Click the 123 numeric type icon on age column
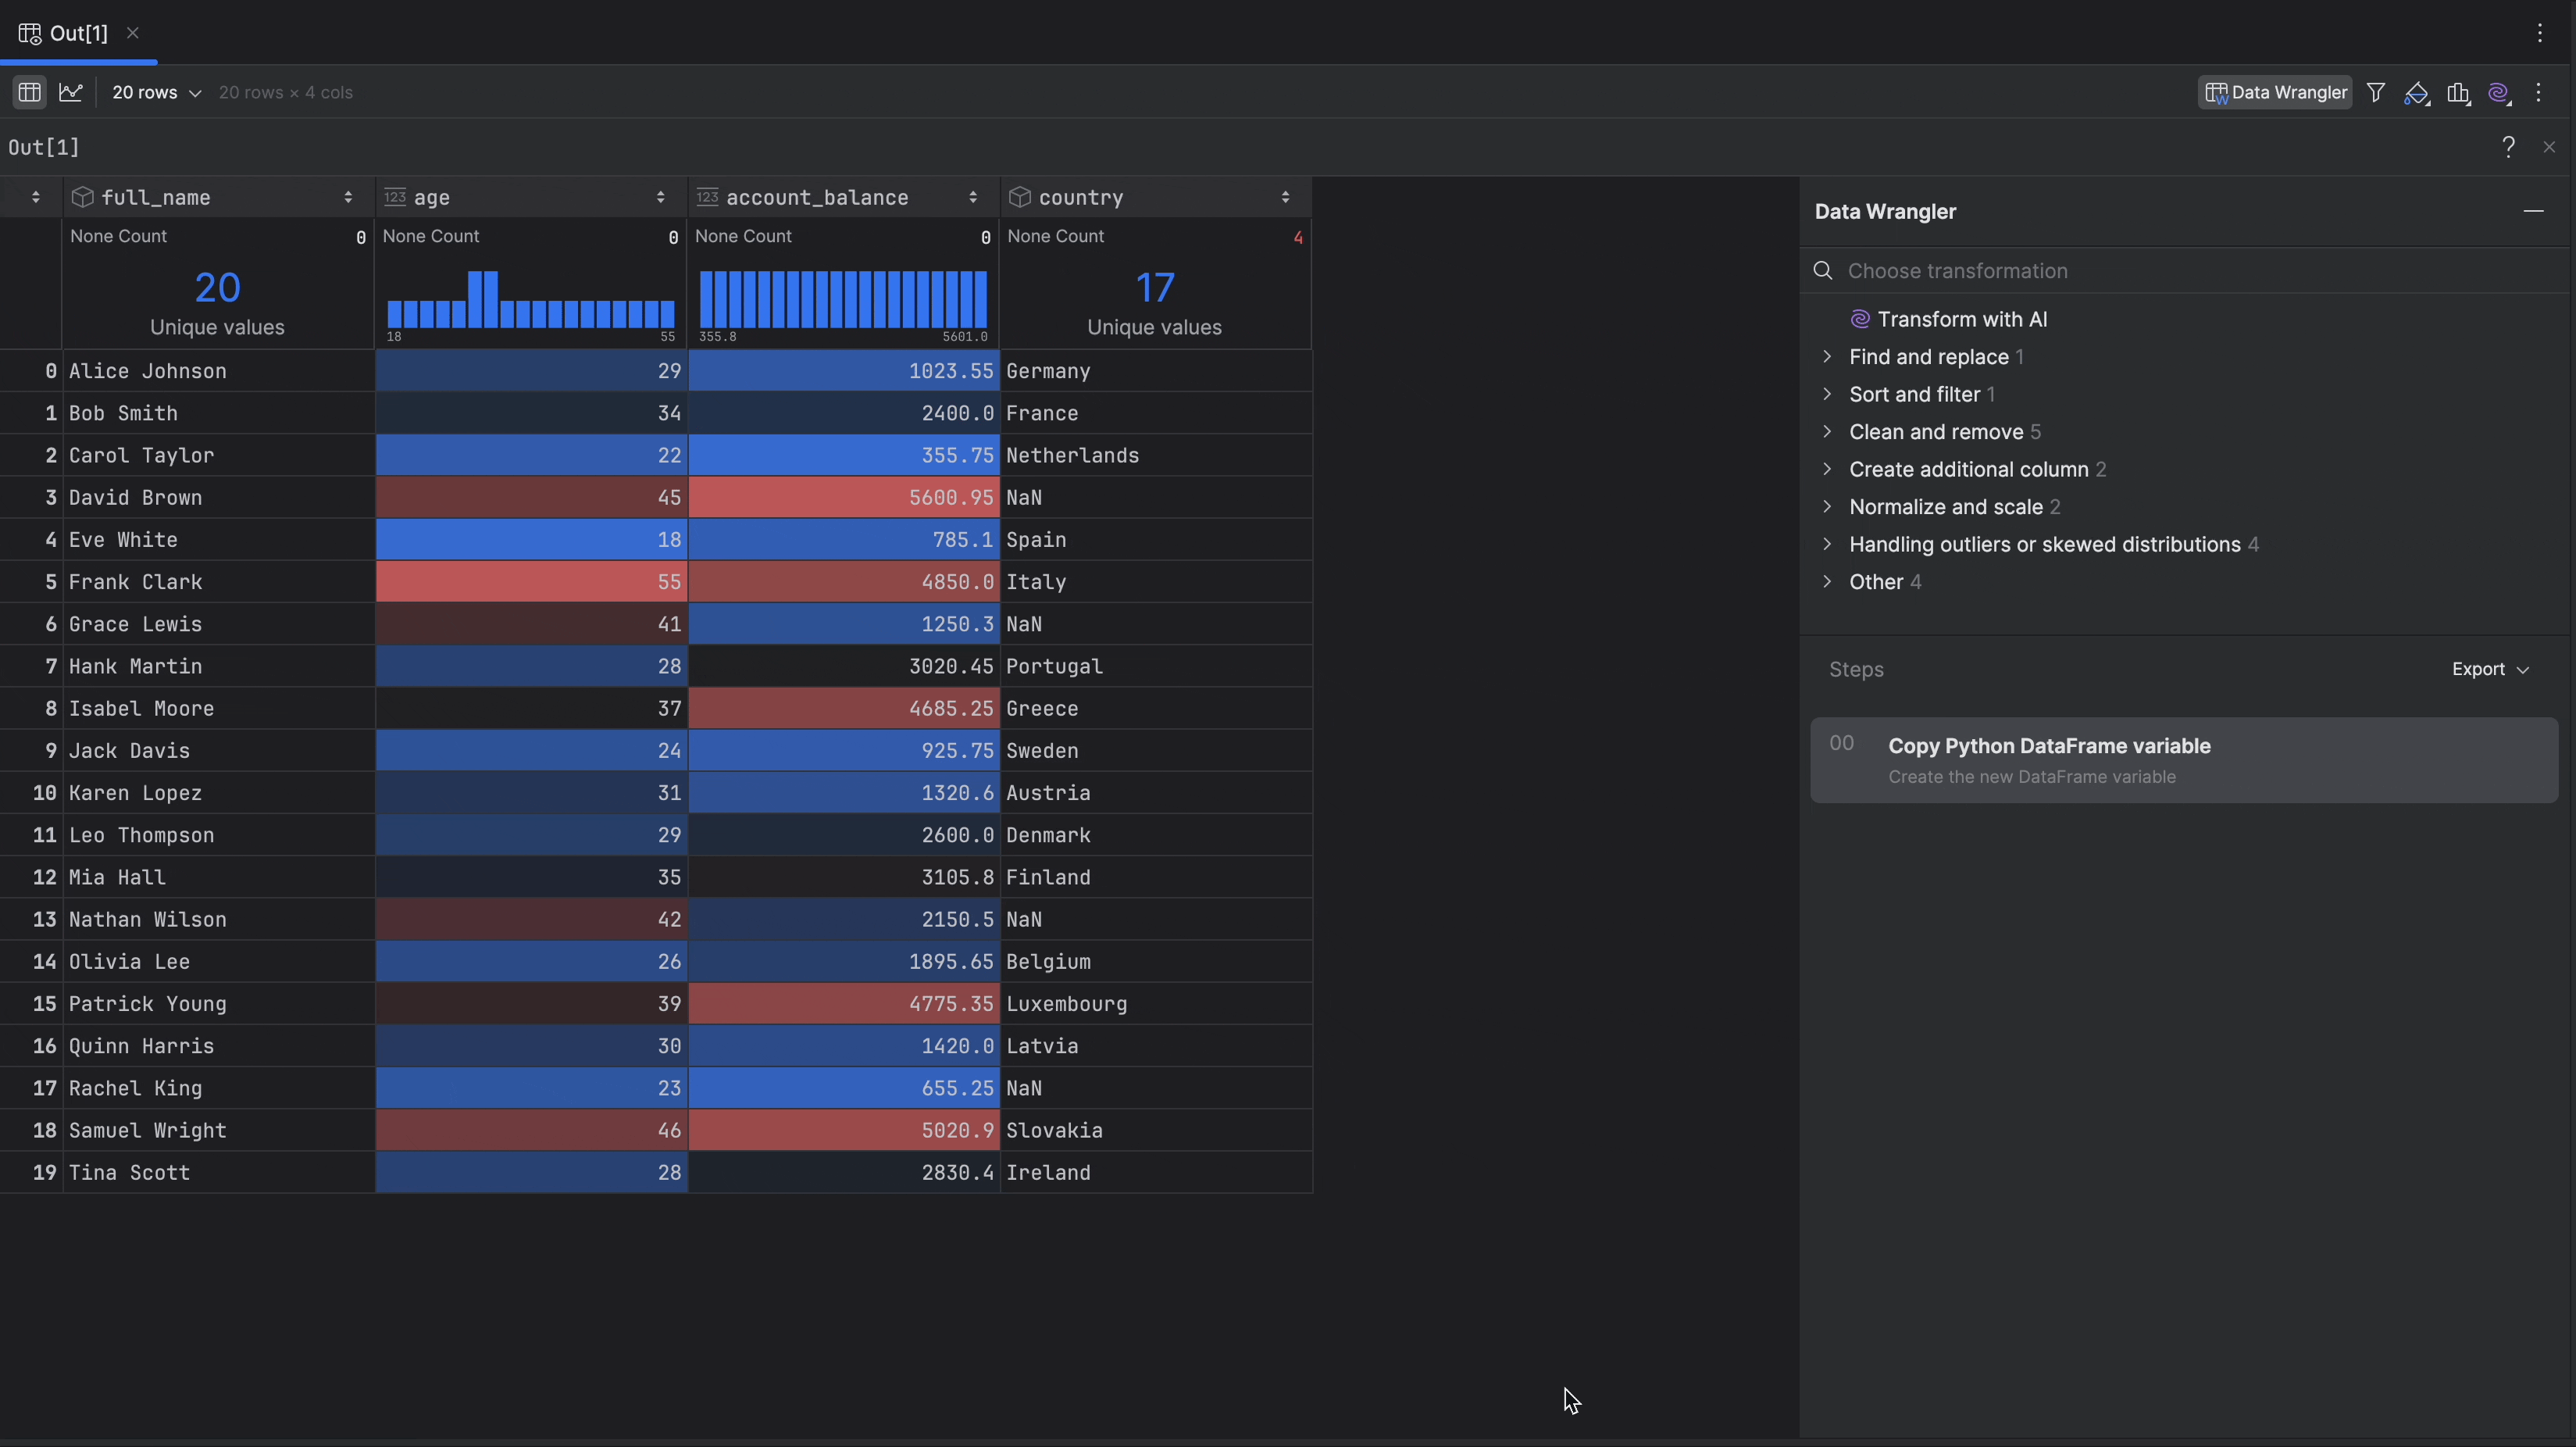 (x=396, y=197)
